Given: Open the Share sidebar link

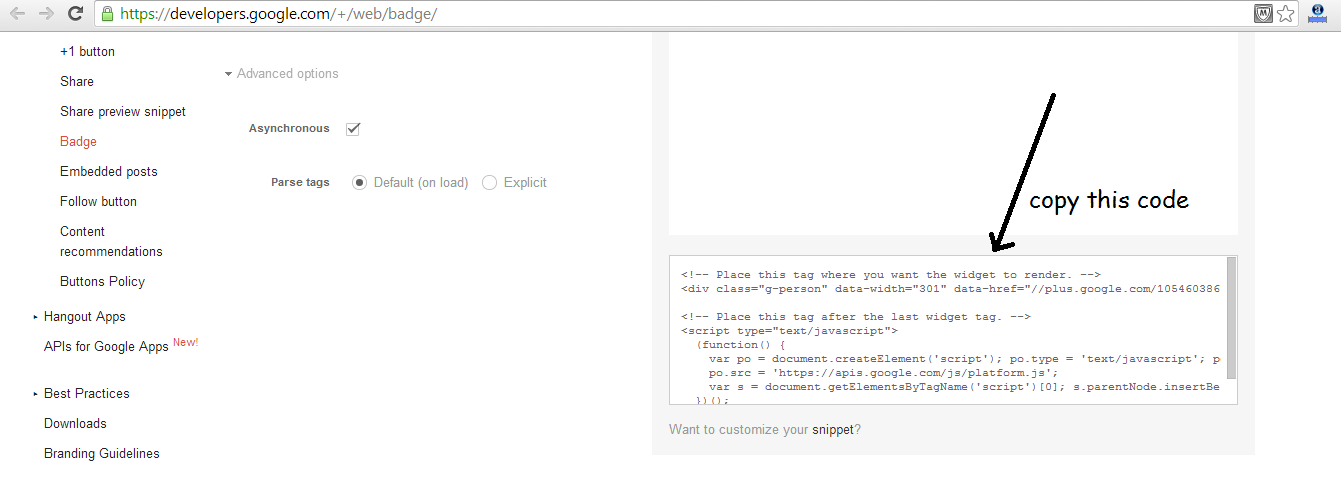Looking at the screenshot, I should pos(77,82).
